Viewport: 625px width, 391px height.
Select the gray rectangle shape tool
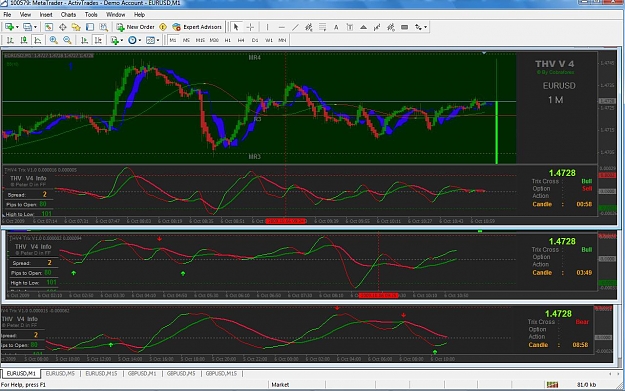[404, 27]
